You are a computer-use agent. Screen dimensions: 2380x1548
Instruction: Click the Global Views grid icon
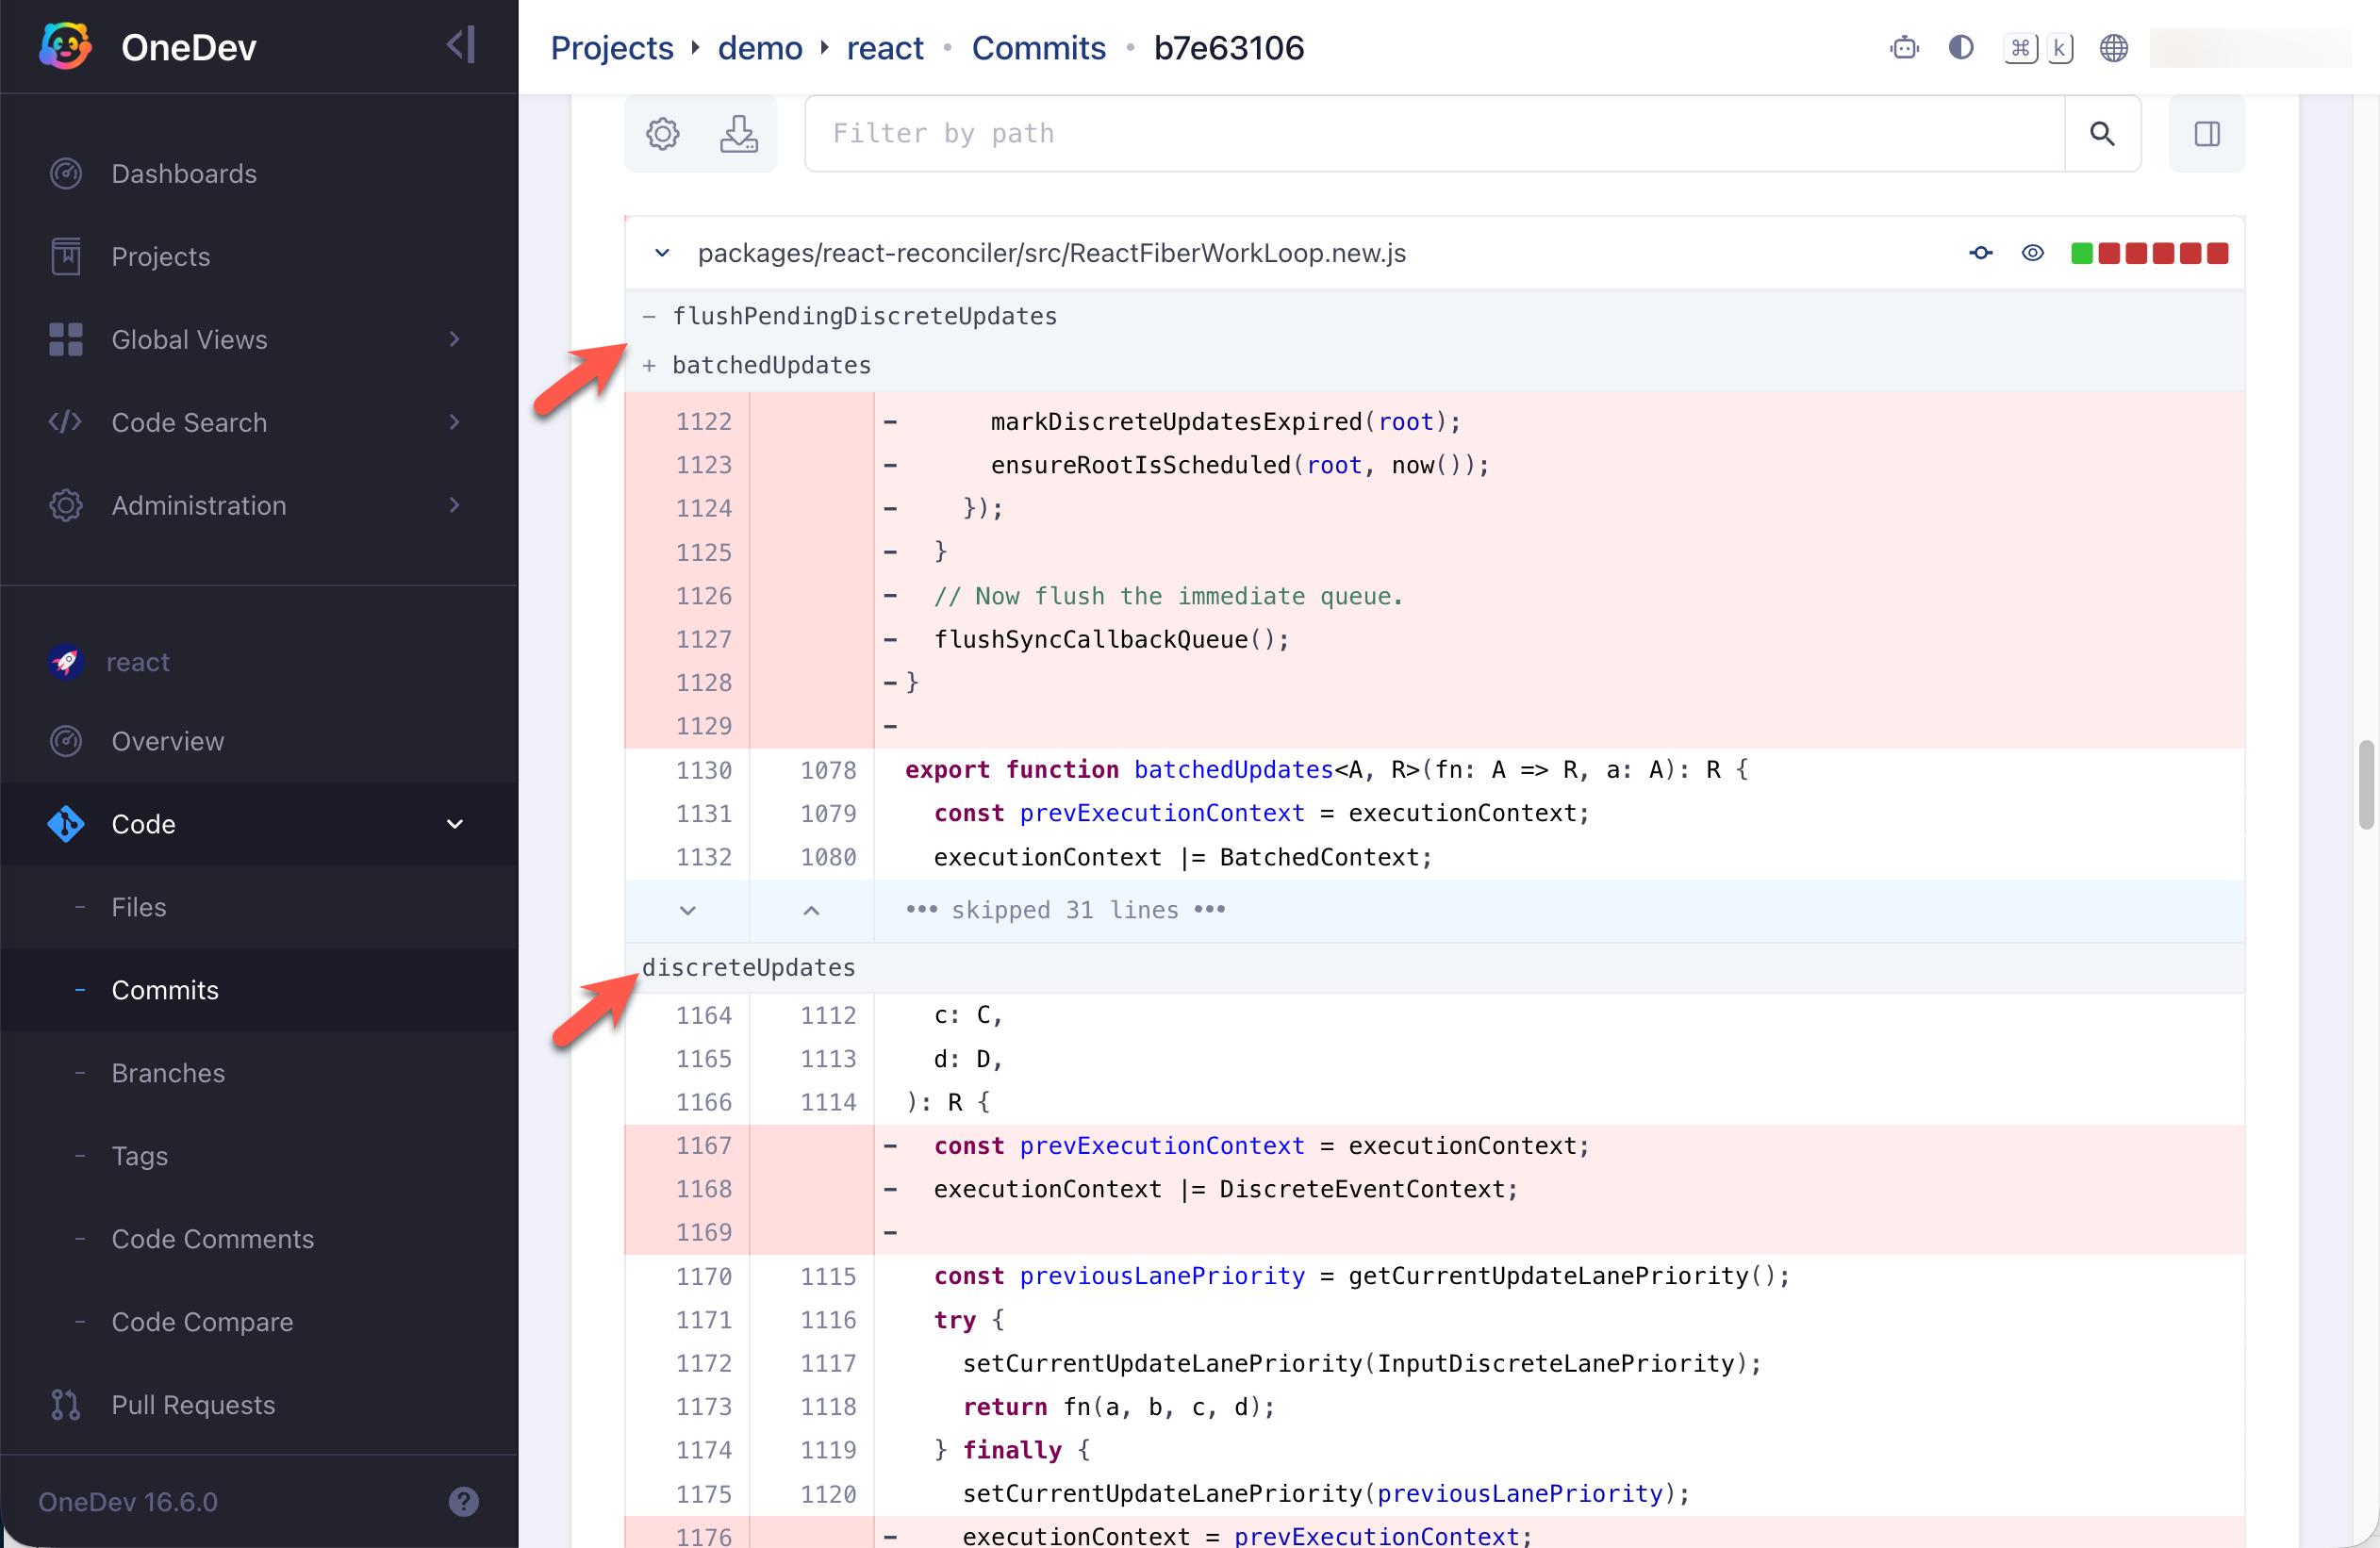[66, 339]
